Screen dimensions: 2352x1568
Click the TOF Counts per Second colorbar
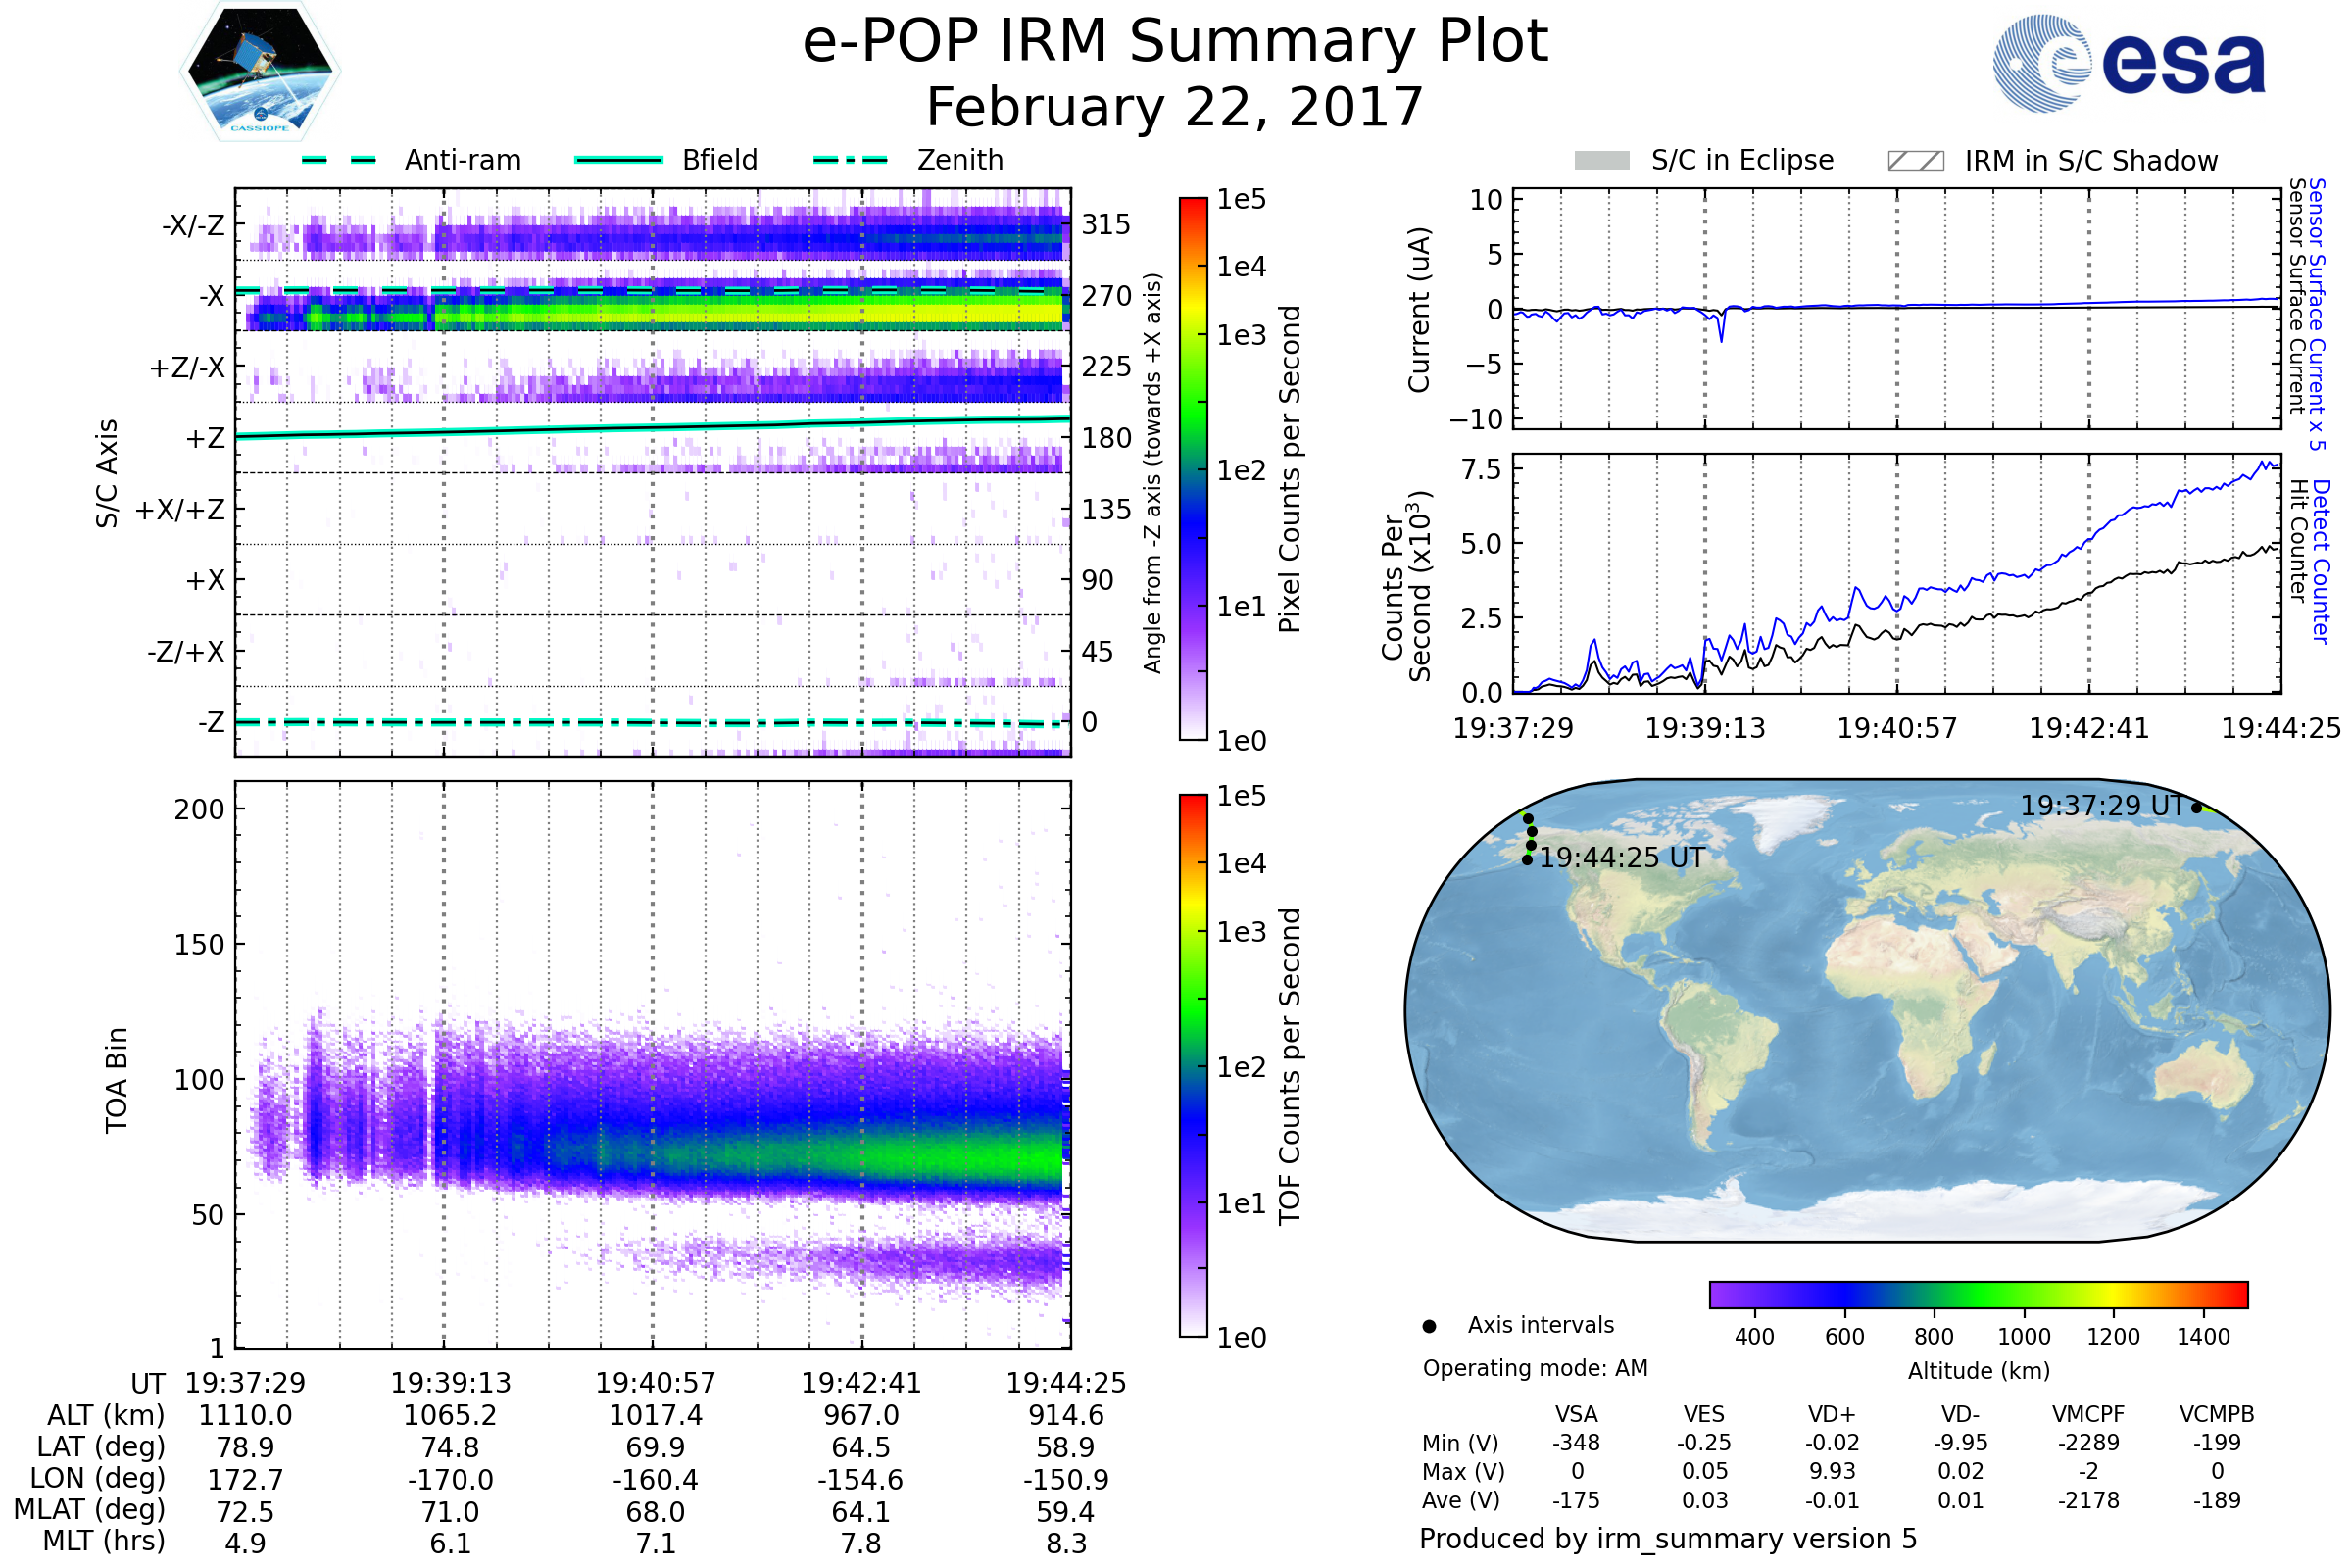1193,1065
